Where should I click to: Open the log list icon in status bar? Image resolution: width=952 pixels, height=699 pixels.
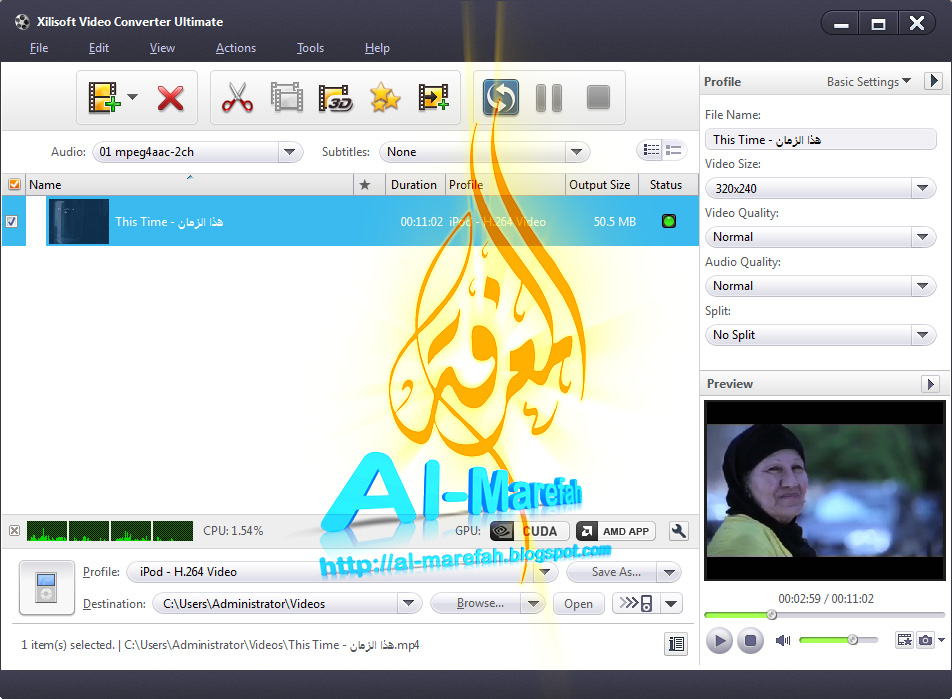[x=676, y=644]
